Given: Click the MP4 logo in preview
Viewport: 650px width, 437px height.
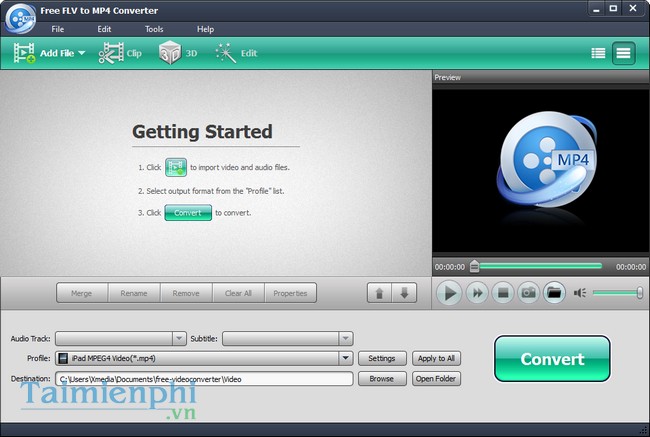Looking at the screenshot, I should [546, 160].
